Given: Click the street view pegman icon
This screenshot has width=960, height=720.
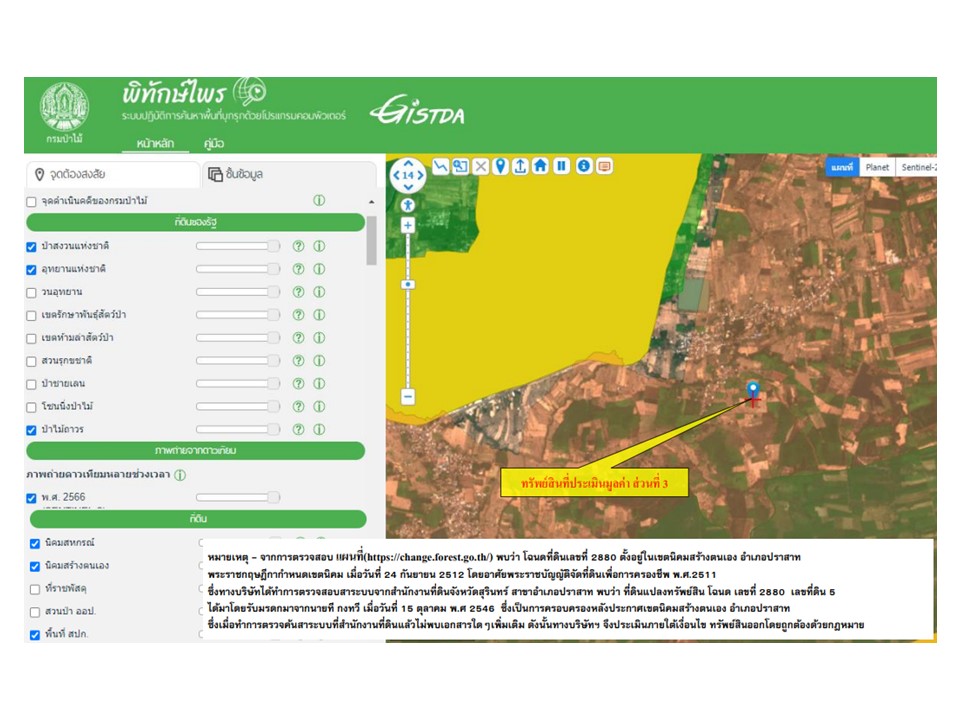Looking at the screenshot, I should click(408, 205).
